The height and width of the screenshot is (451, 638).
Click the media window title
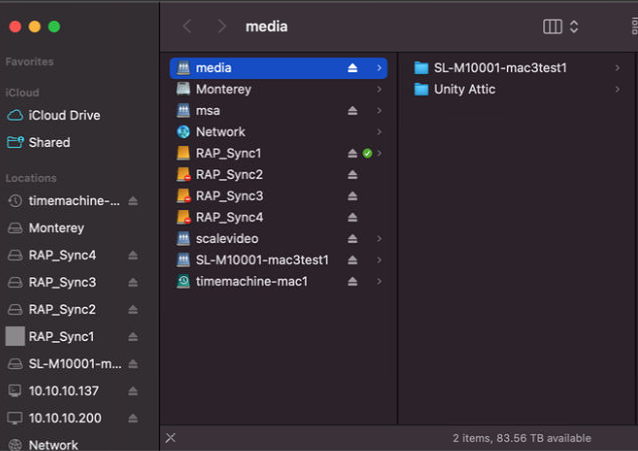tap(267, 26)
